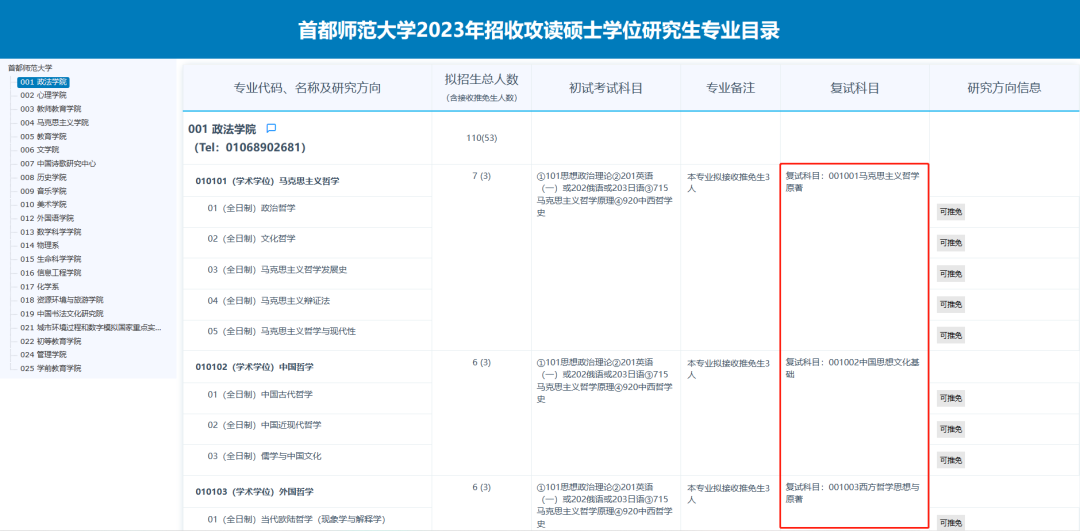Select 012 外国语学院 tree entry
This screenshot has width=1080, height=531.
coord(47,218)
